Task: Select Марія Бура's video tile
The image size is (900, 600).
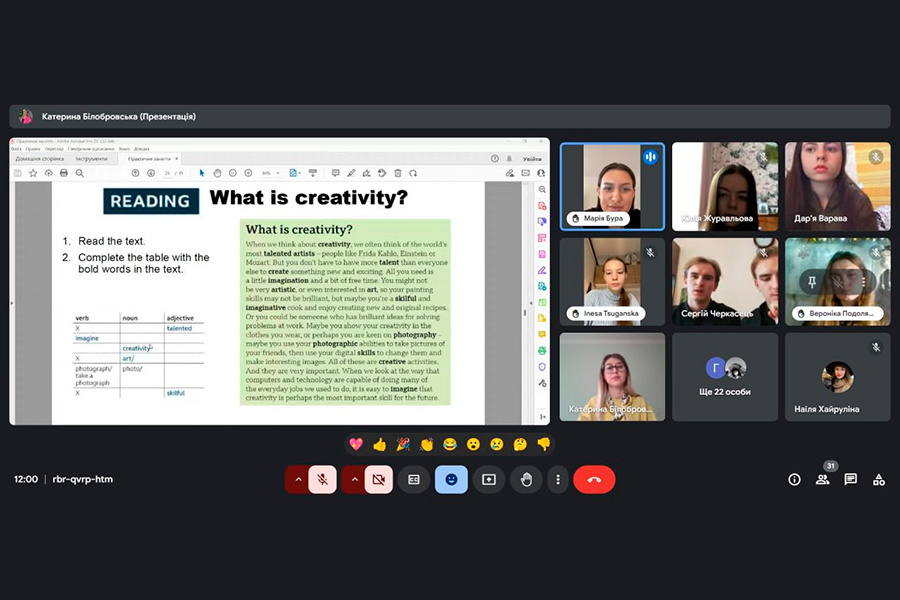Action: point(612,187)
